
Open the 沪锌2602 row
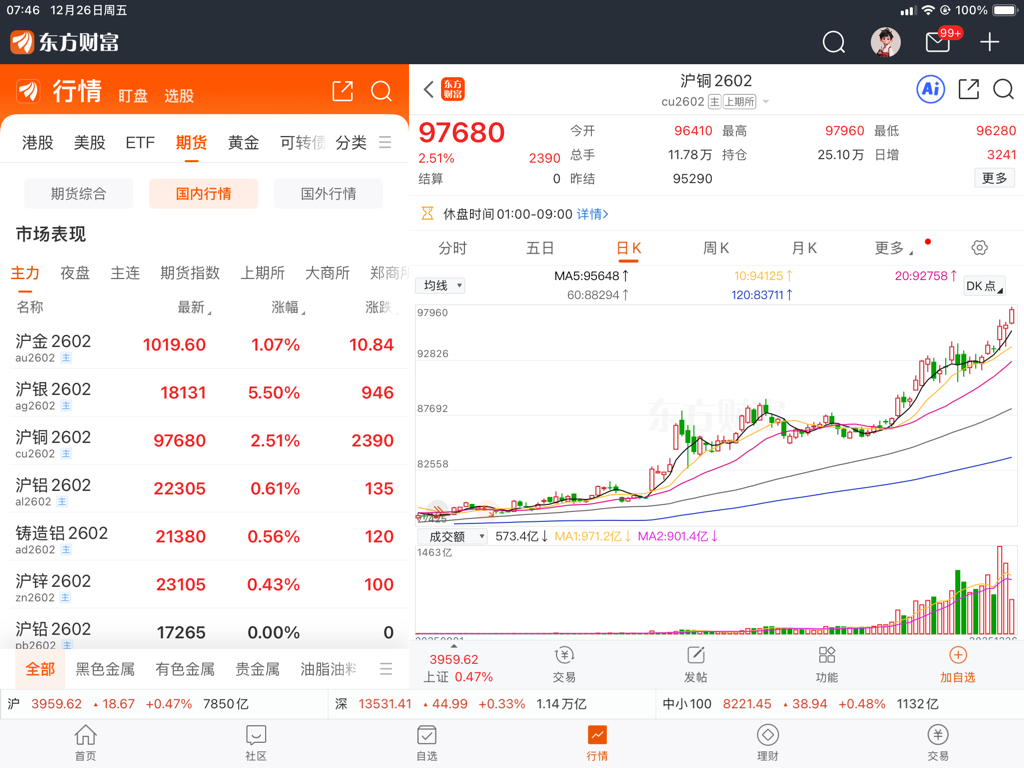[x=204, y=584]
